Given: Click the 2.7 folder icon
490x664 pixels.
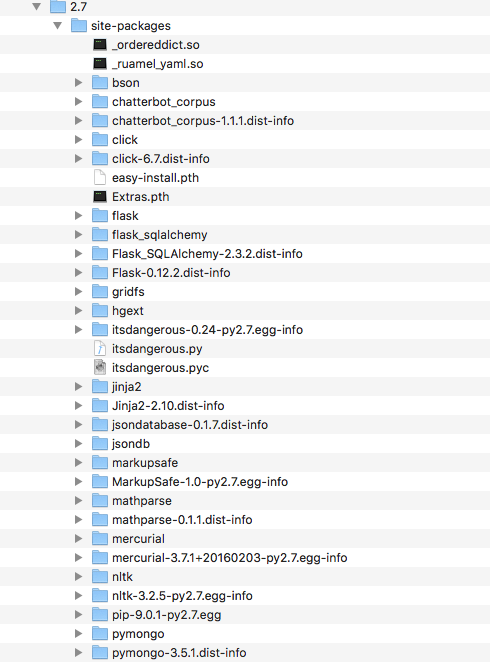Looking at the screenshot, I should coord(58,6).
